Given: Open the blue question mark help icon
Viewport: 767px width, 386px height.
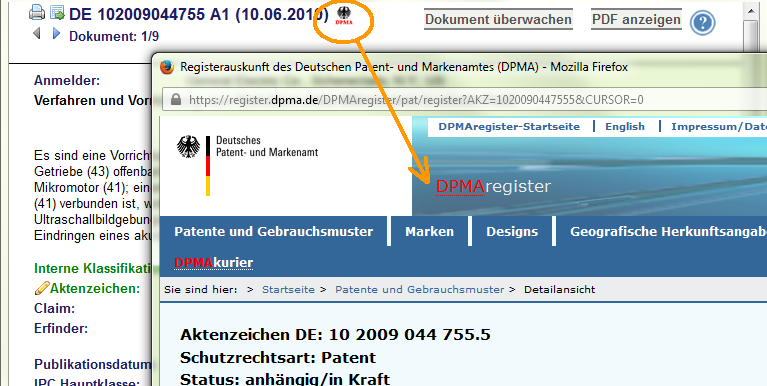Looking at the screenshot, I should (x=702, y=23).
